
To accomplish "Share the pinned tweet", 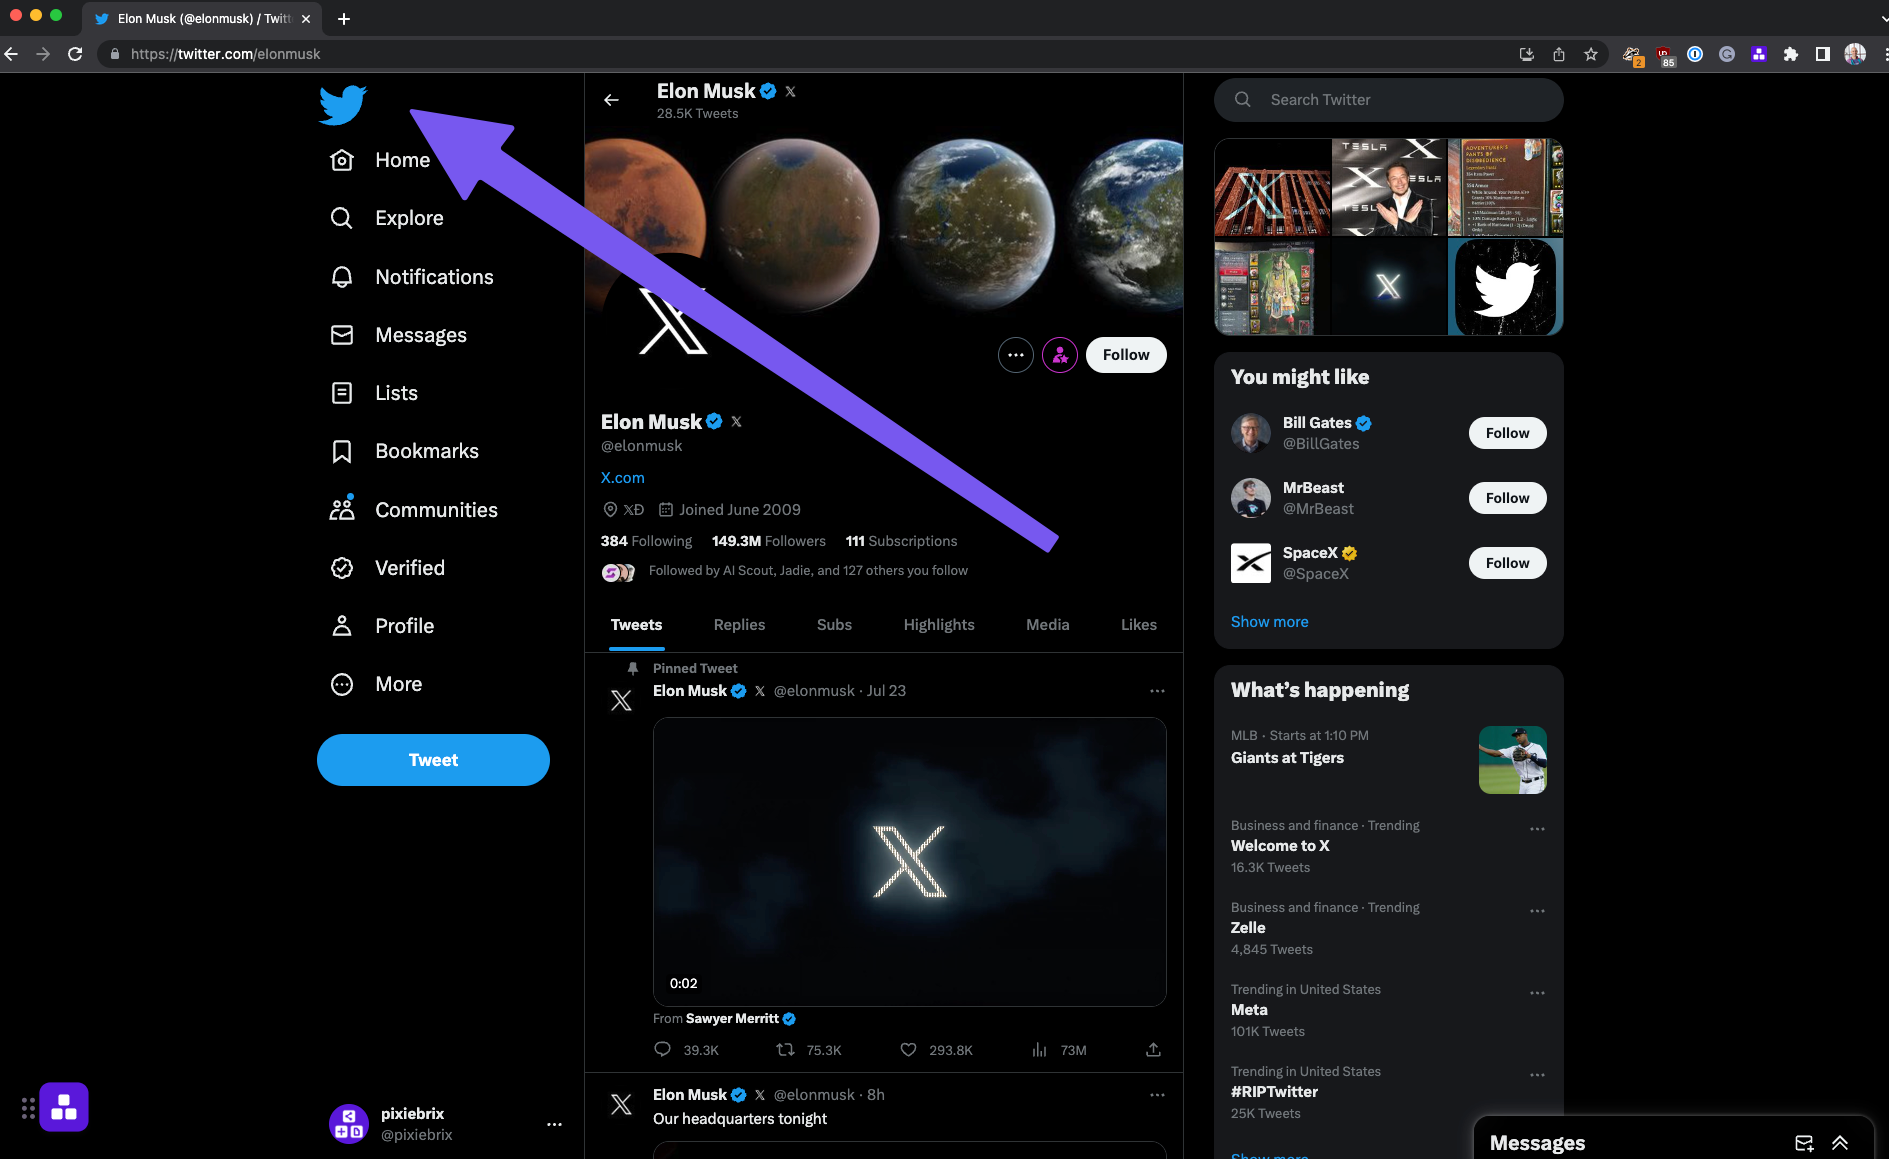I will (1153, 1050).
